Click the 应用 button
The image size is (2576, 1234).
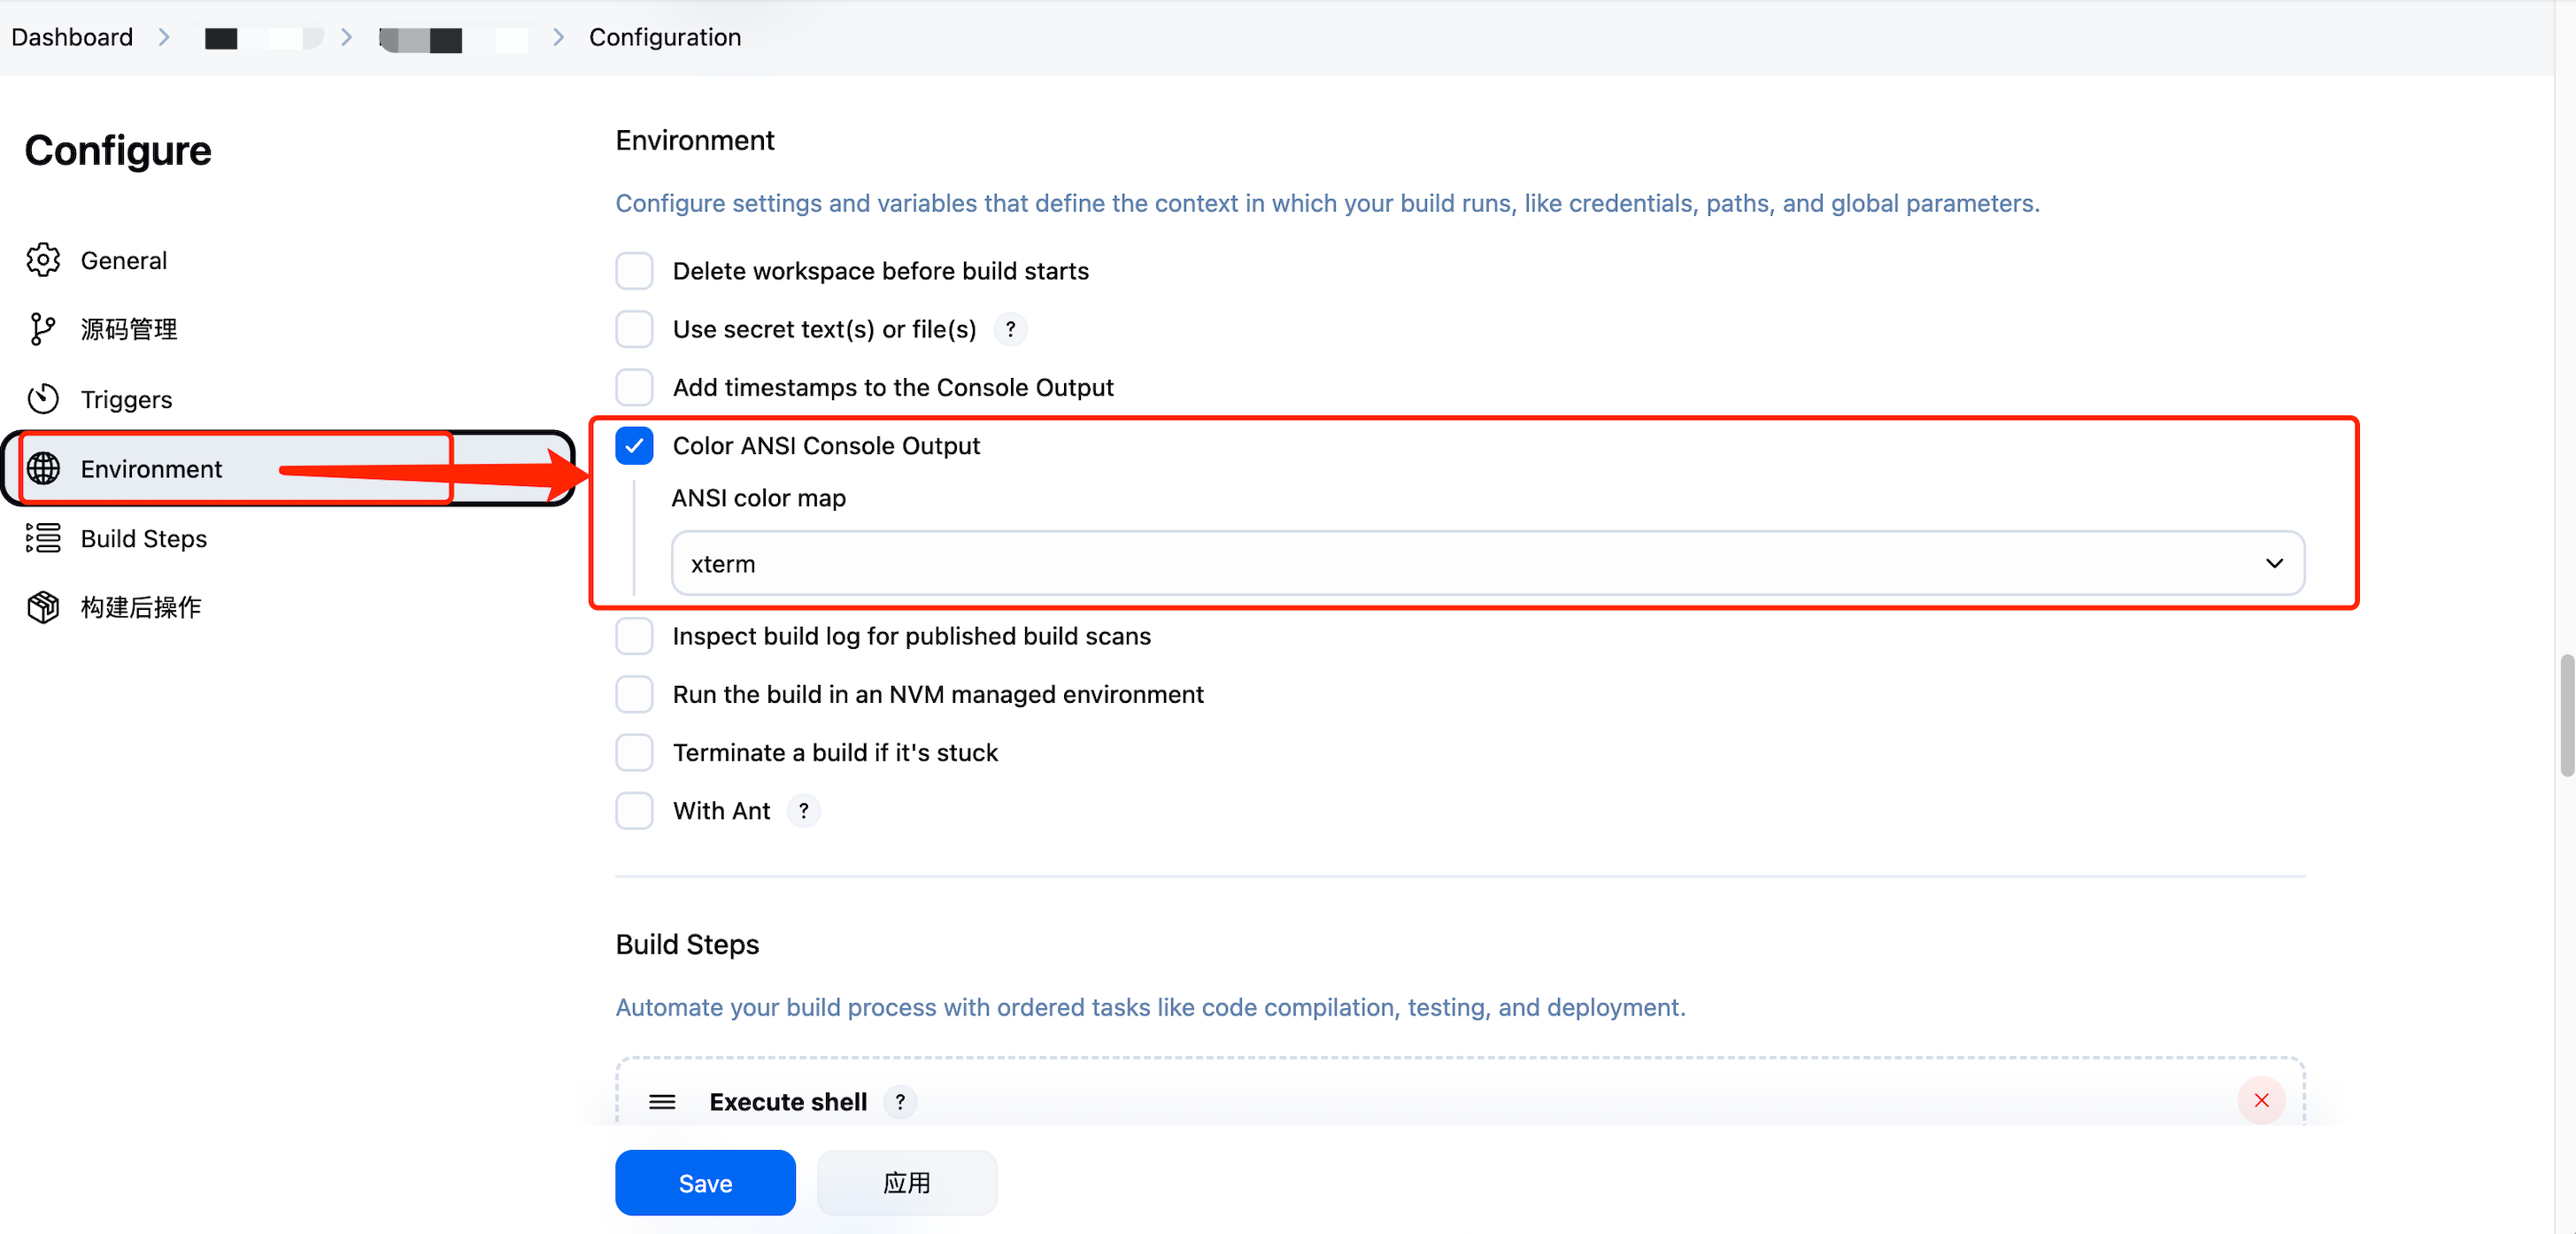pyautogui.click(x=906, y=1182)
